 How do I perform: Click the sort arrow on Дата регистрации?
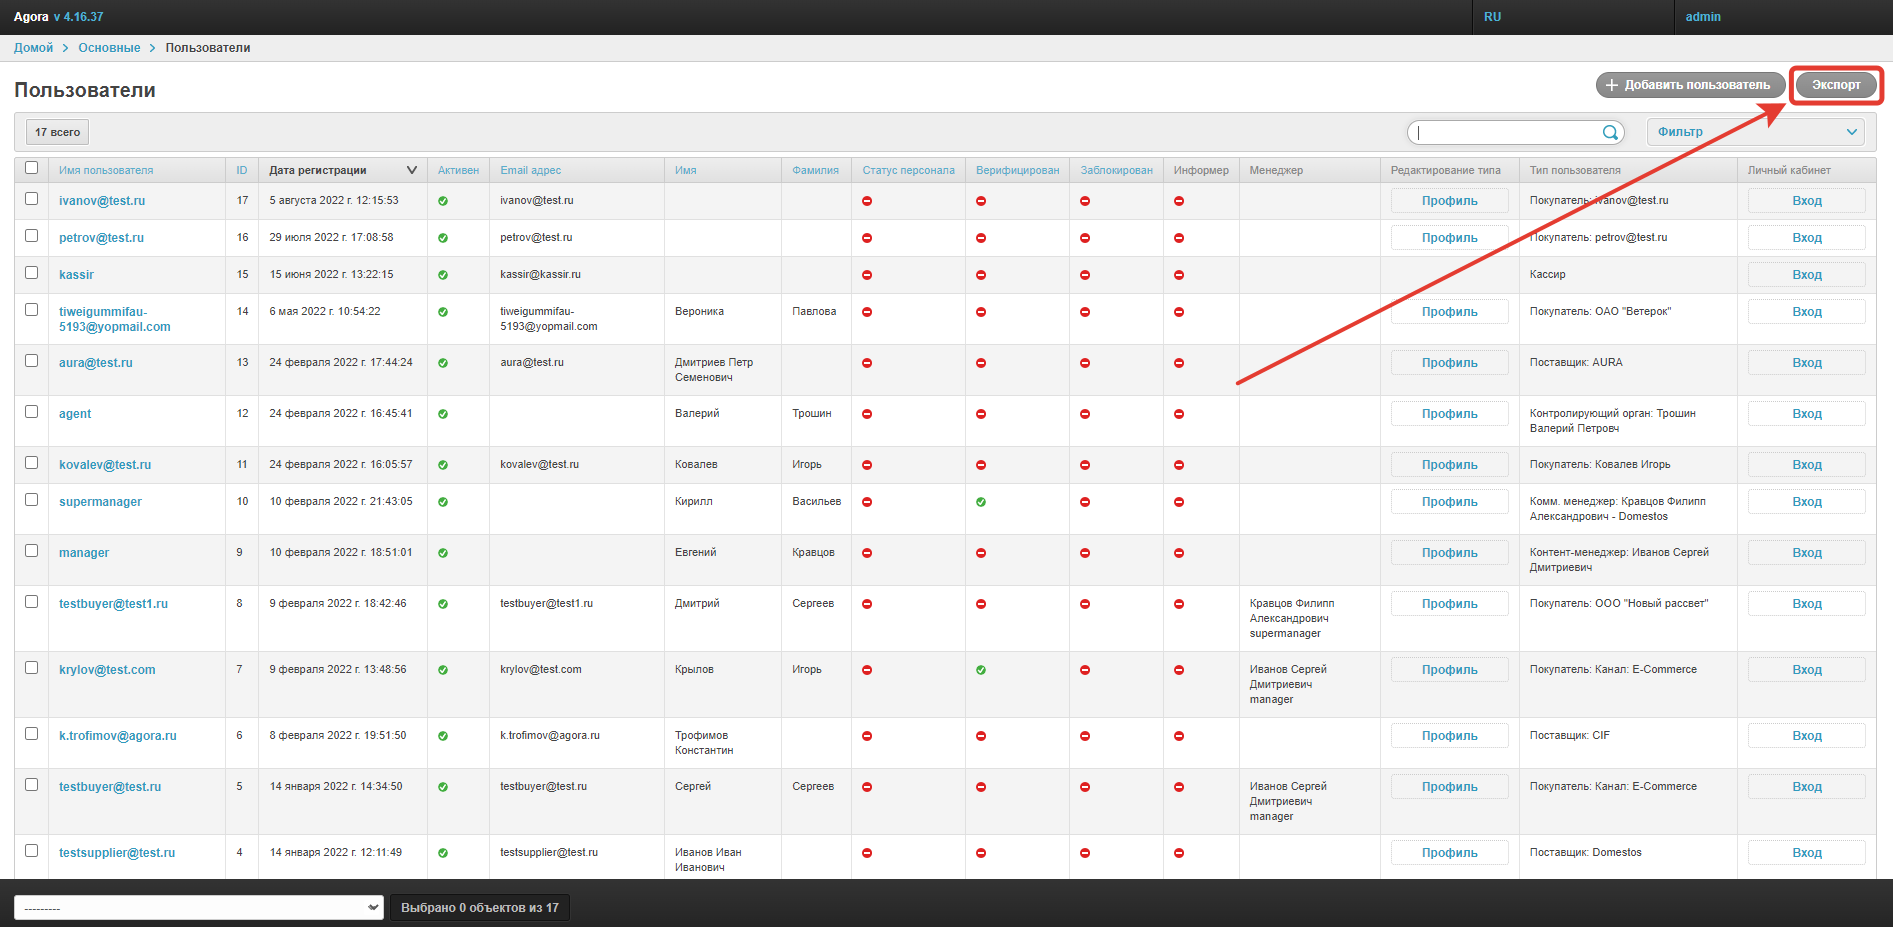[411, 170]
